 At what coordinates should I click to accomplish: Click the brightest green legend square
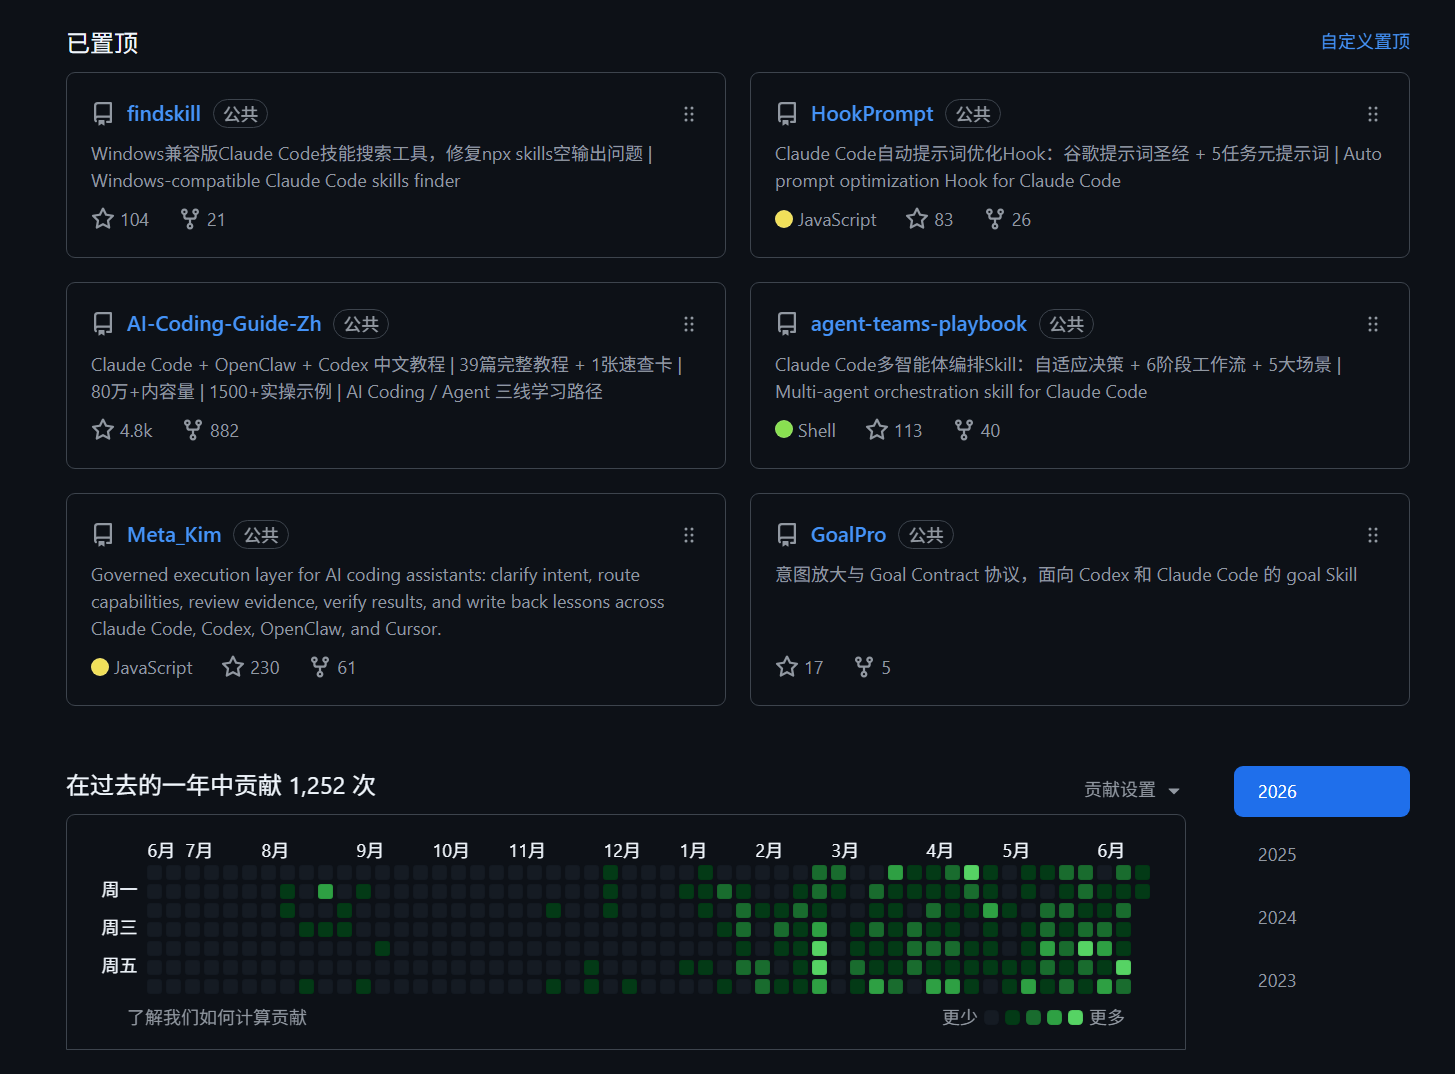[1075, 1018]
